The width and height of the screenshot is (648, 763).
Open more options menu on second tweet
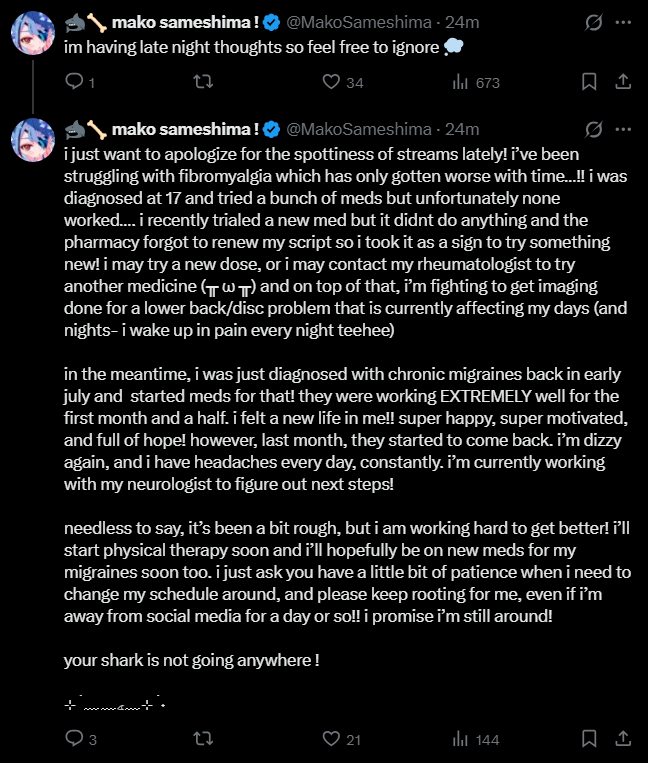(x=623, y=129)
